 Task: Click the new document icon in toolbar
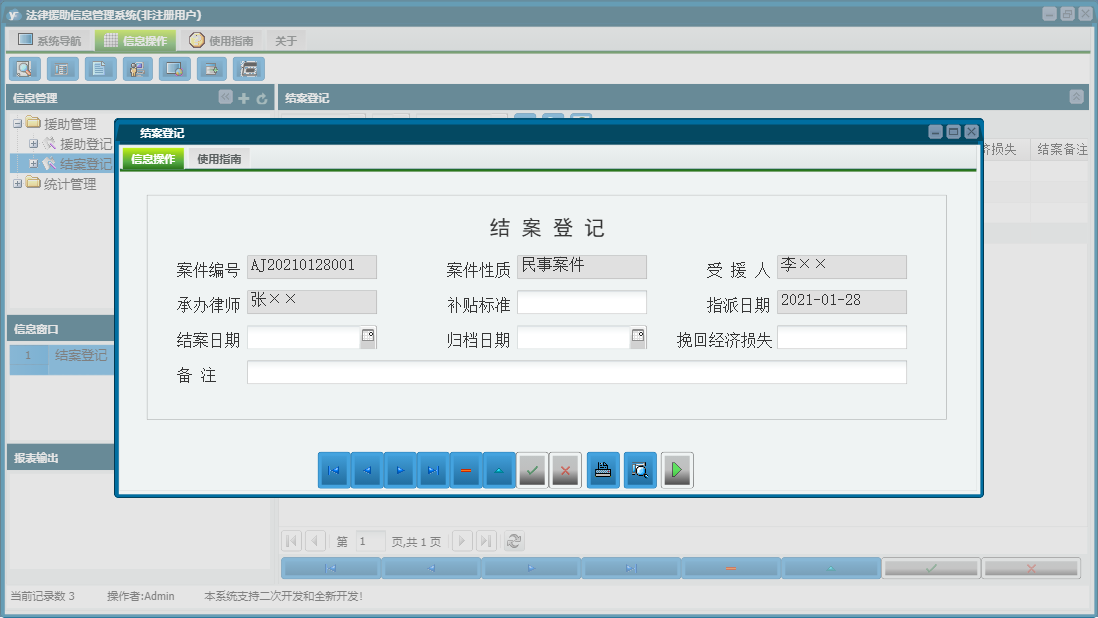tap(99, 69)
